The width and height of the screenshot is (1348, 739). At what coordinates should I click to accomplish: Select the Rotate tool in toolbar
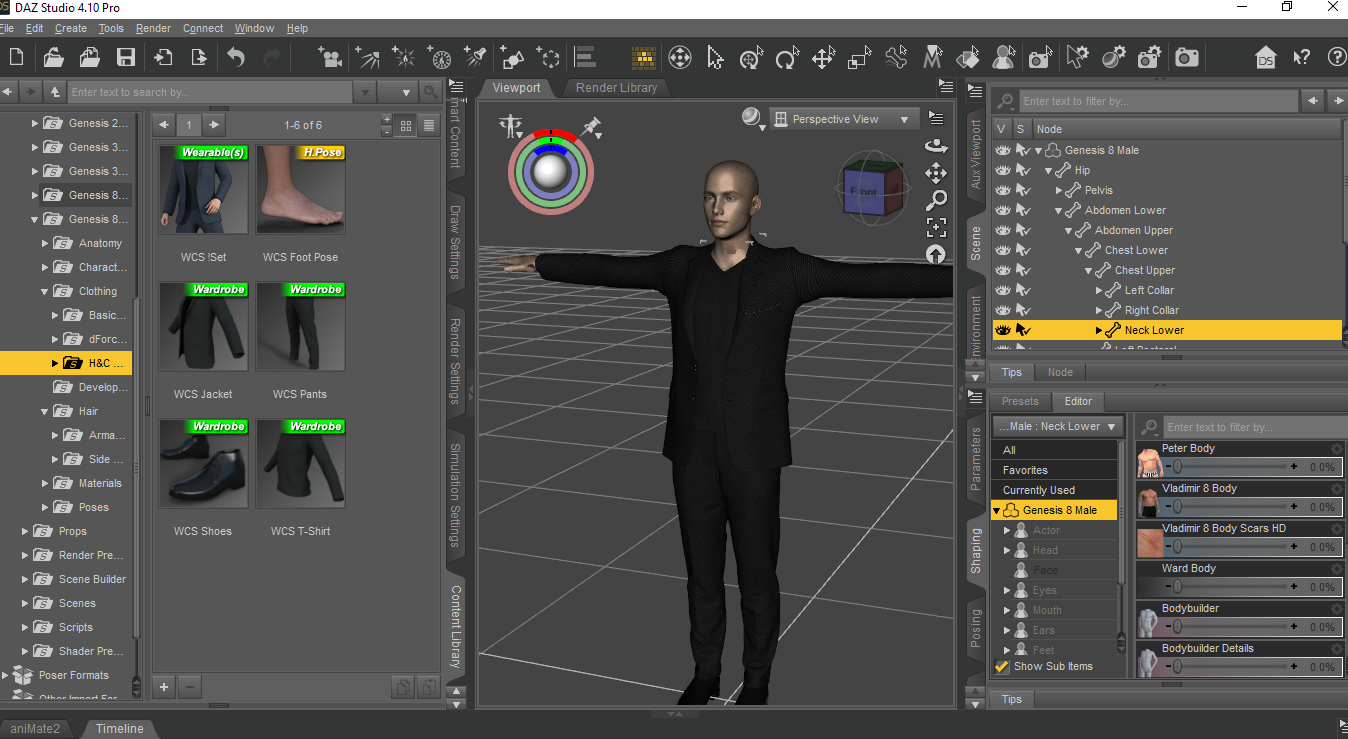(x=787, y=57)
